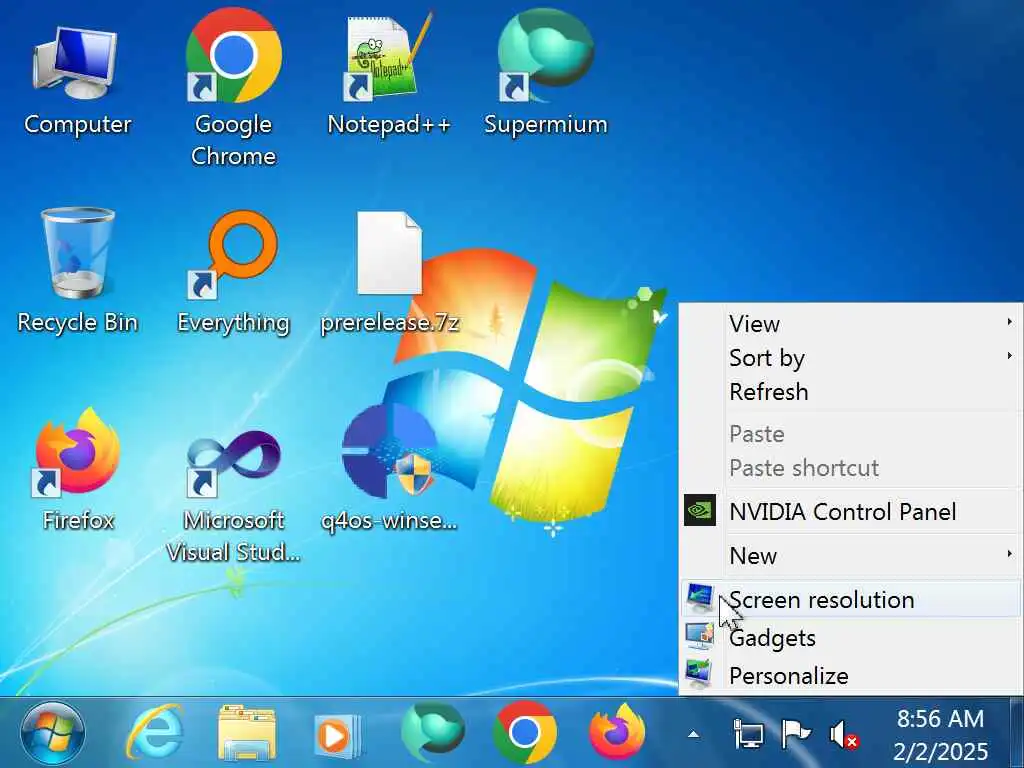Click the "Recycle Bin" label text
The image size is (1024, 768).
pos(77,323)
